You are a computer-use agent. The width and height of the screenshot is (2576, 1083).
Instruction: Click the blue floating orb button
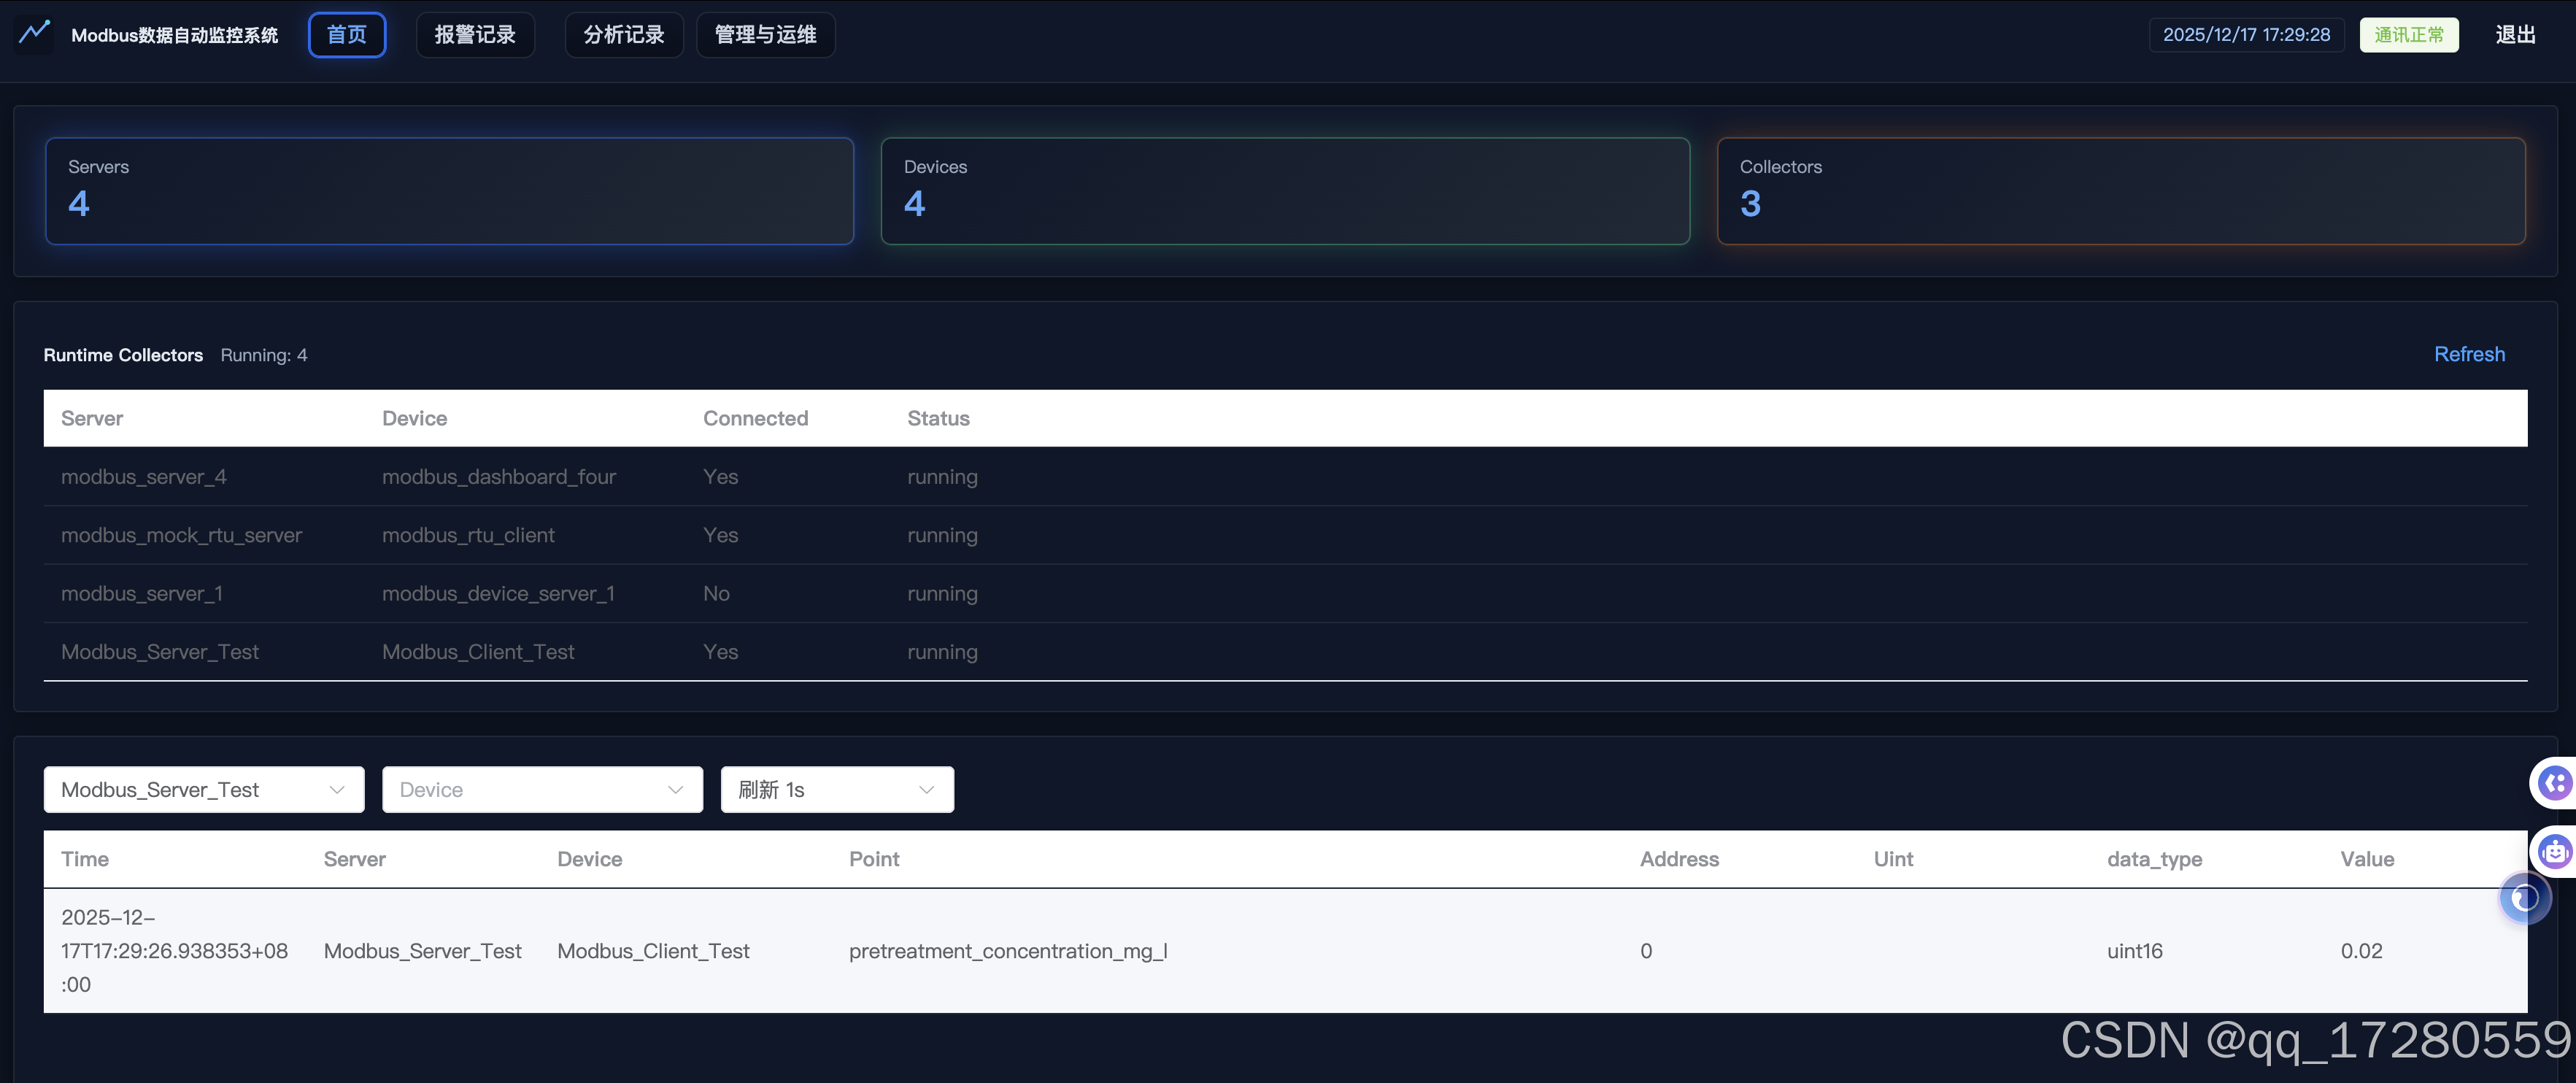2524,898
